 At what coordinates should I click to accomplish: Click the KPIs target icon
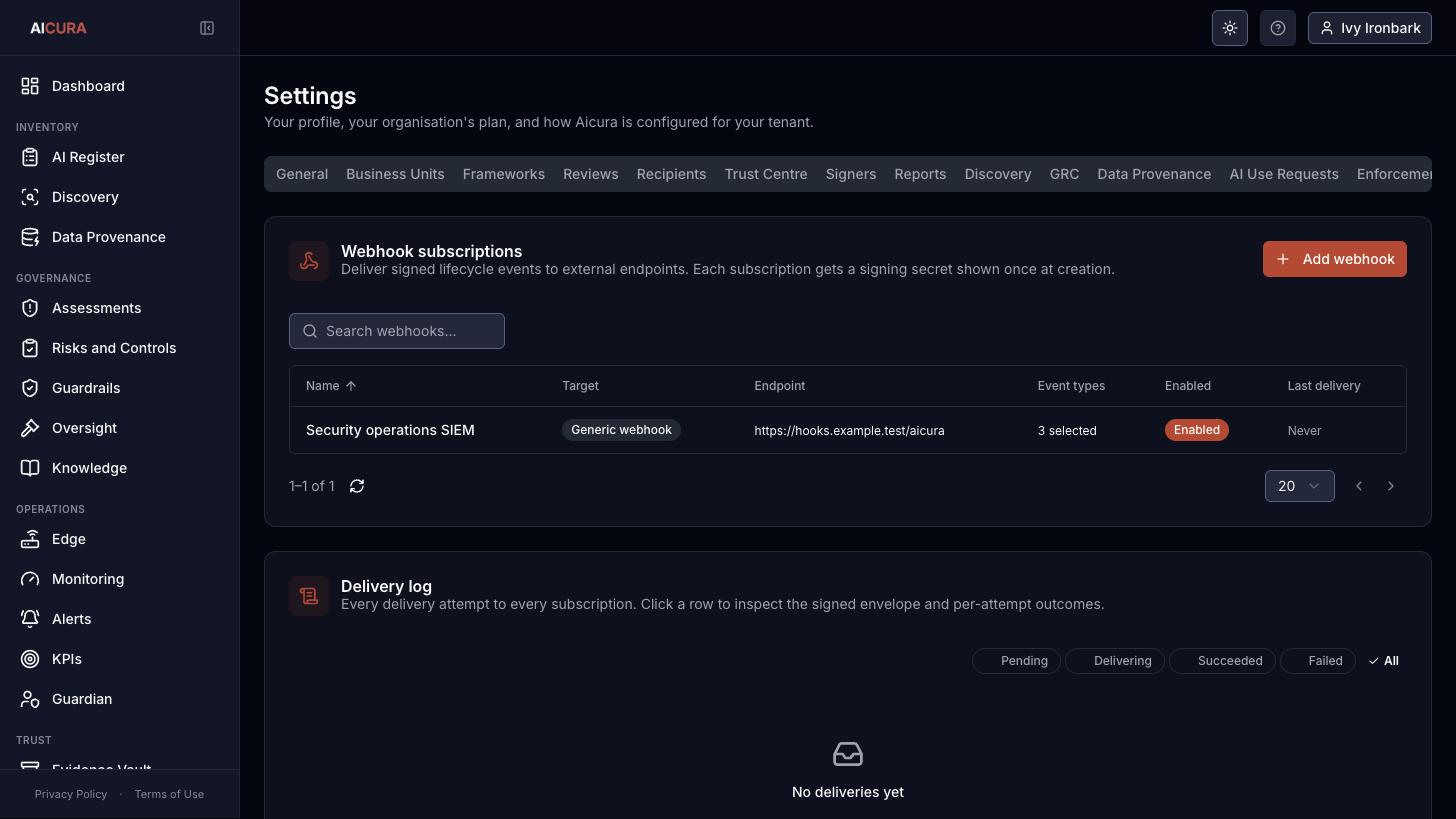(x=30, y=659)
